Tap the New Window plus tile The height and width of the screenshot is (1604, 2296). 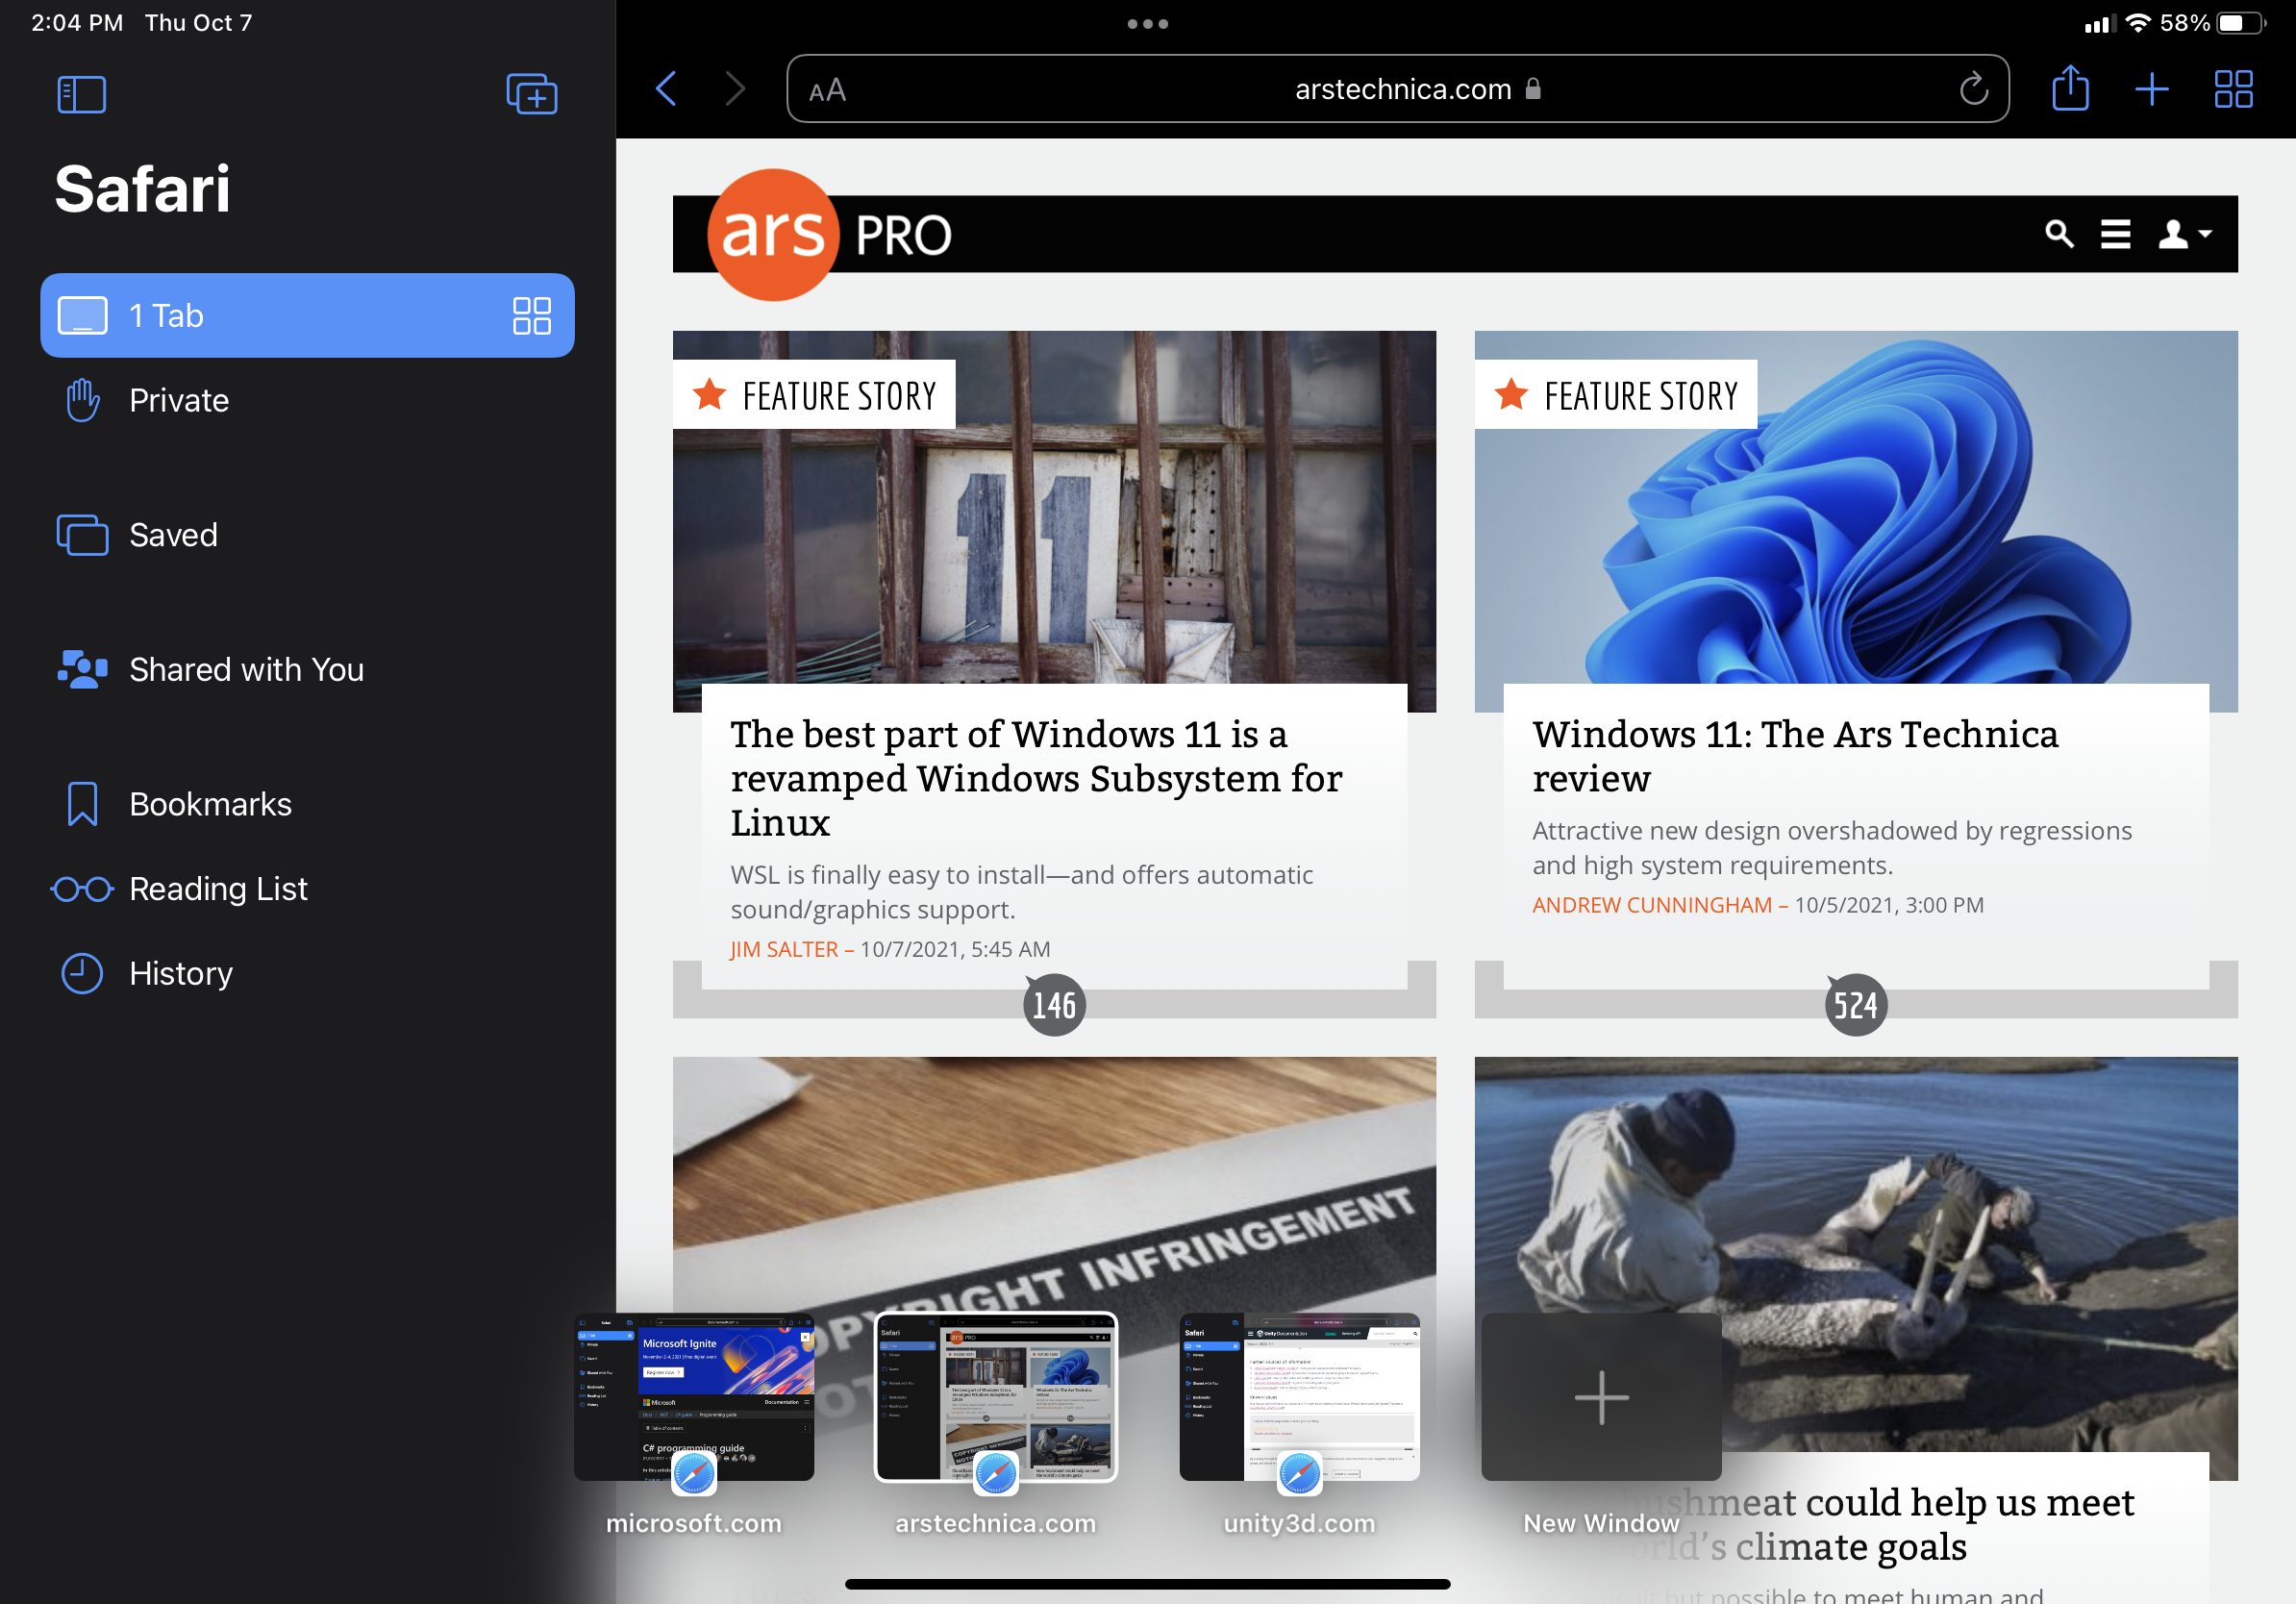[x=1600, y=1396]
